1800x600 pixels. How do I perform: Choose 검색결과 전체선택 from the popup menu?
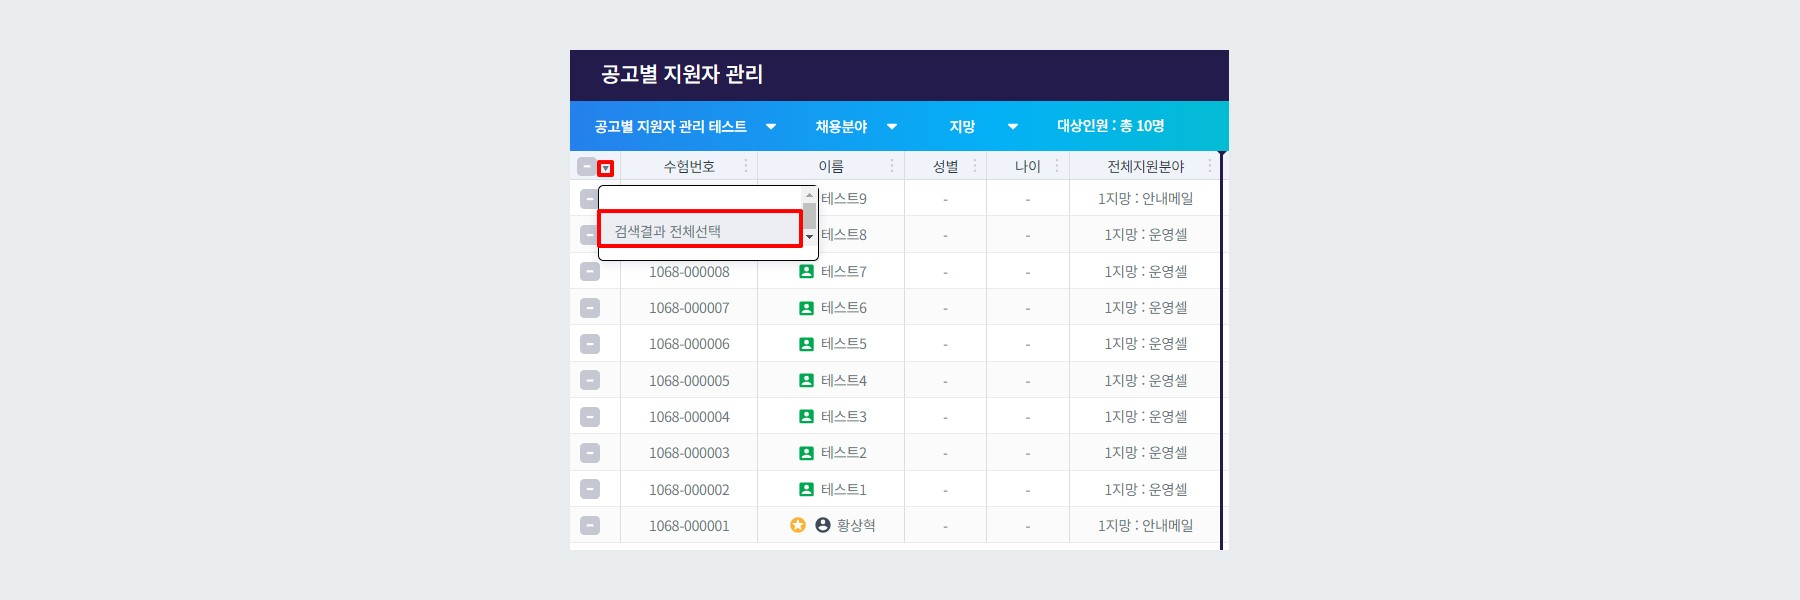point(700,230)
